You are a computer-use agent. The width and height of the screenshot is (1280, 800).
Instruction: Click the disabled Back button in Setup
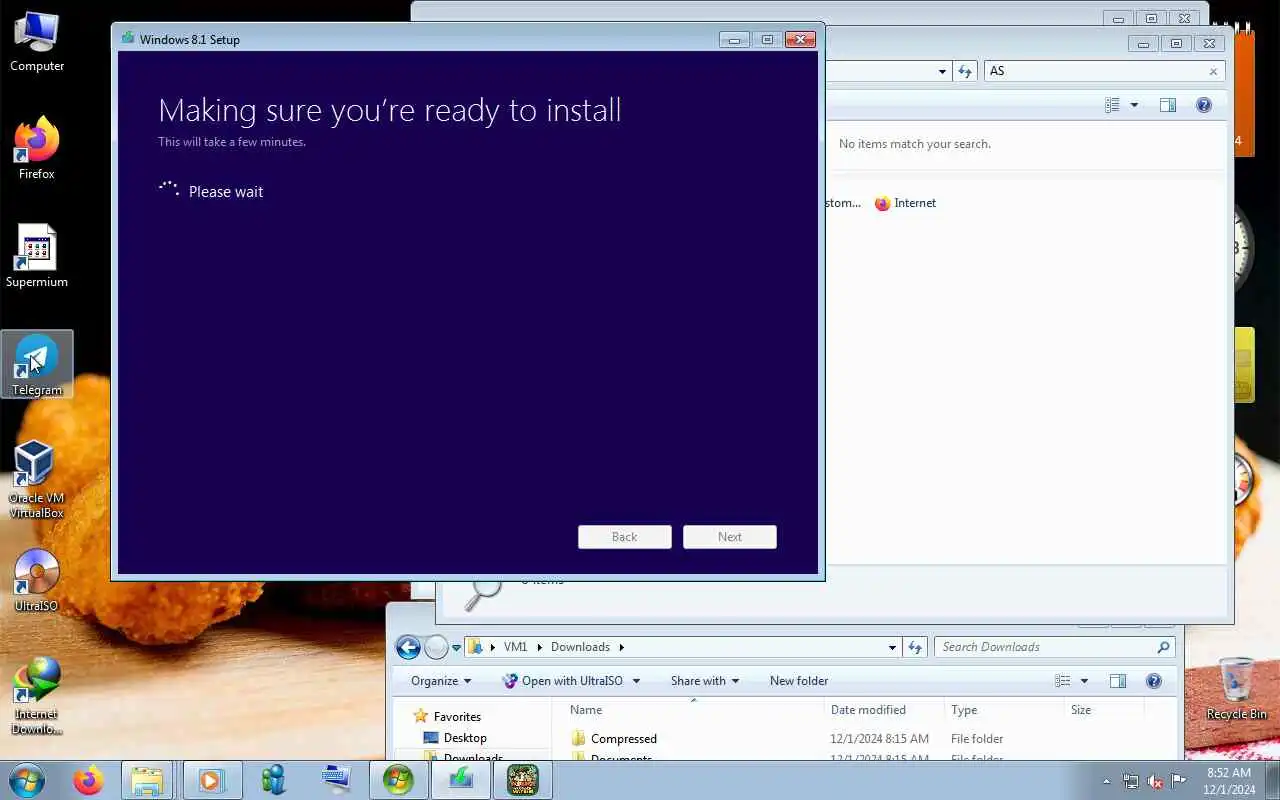click(x=625, y=537)
